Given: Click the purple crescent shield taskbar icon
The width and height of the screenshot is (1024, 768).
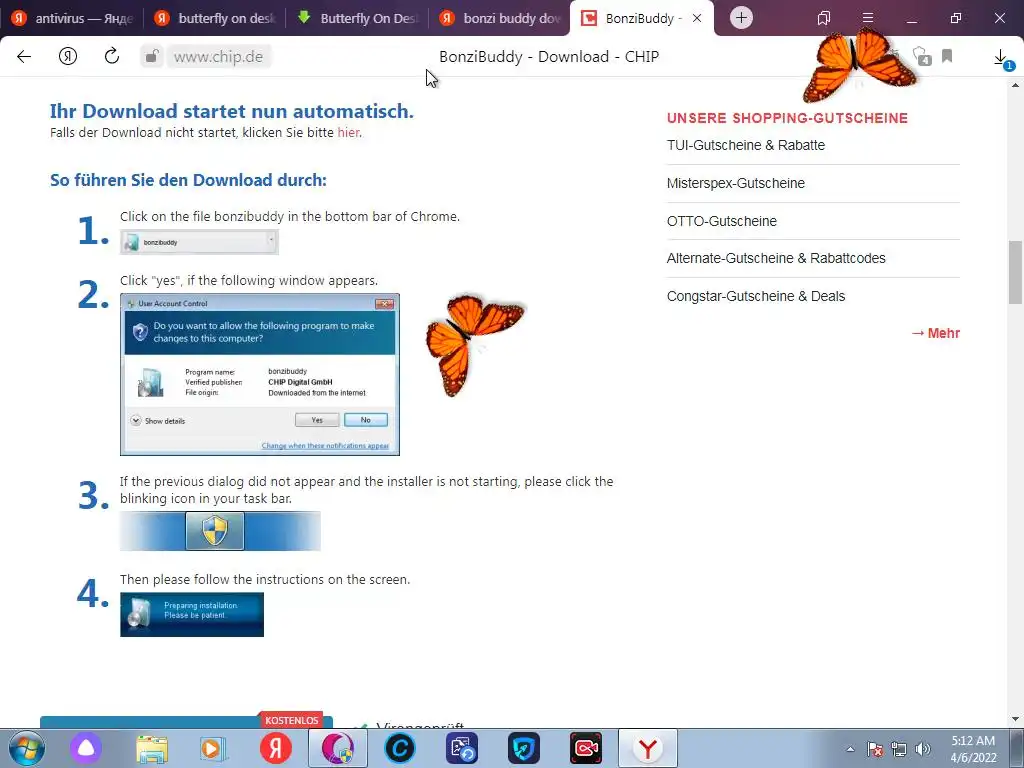Looking at the screenshot, I should [338, 748].
